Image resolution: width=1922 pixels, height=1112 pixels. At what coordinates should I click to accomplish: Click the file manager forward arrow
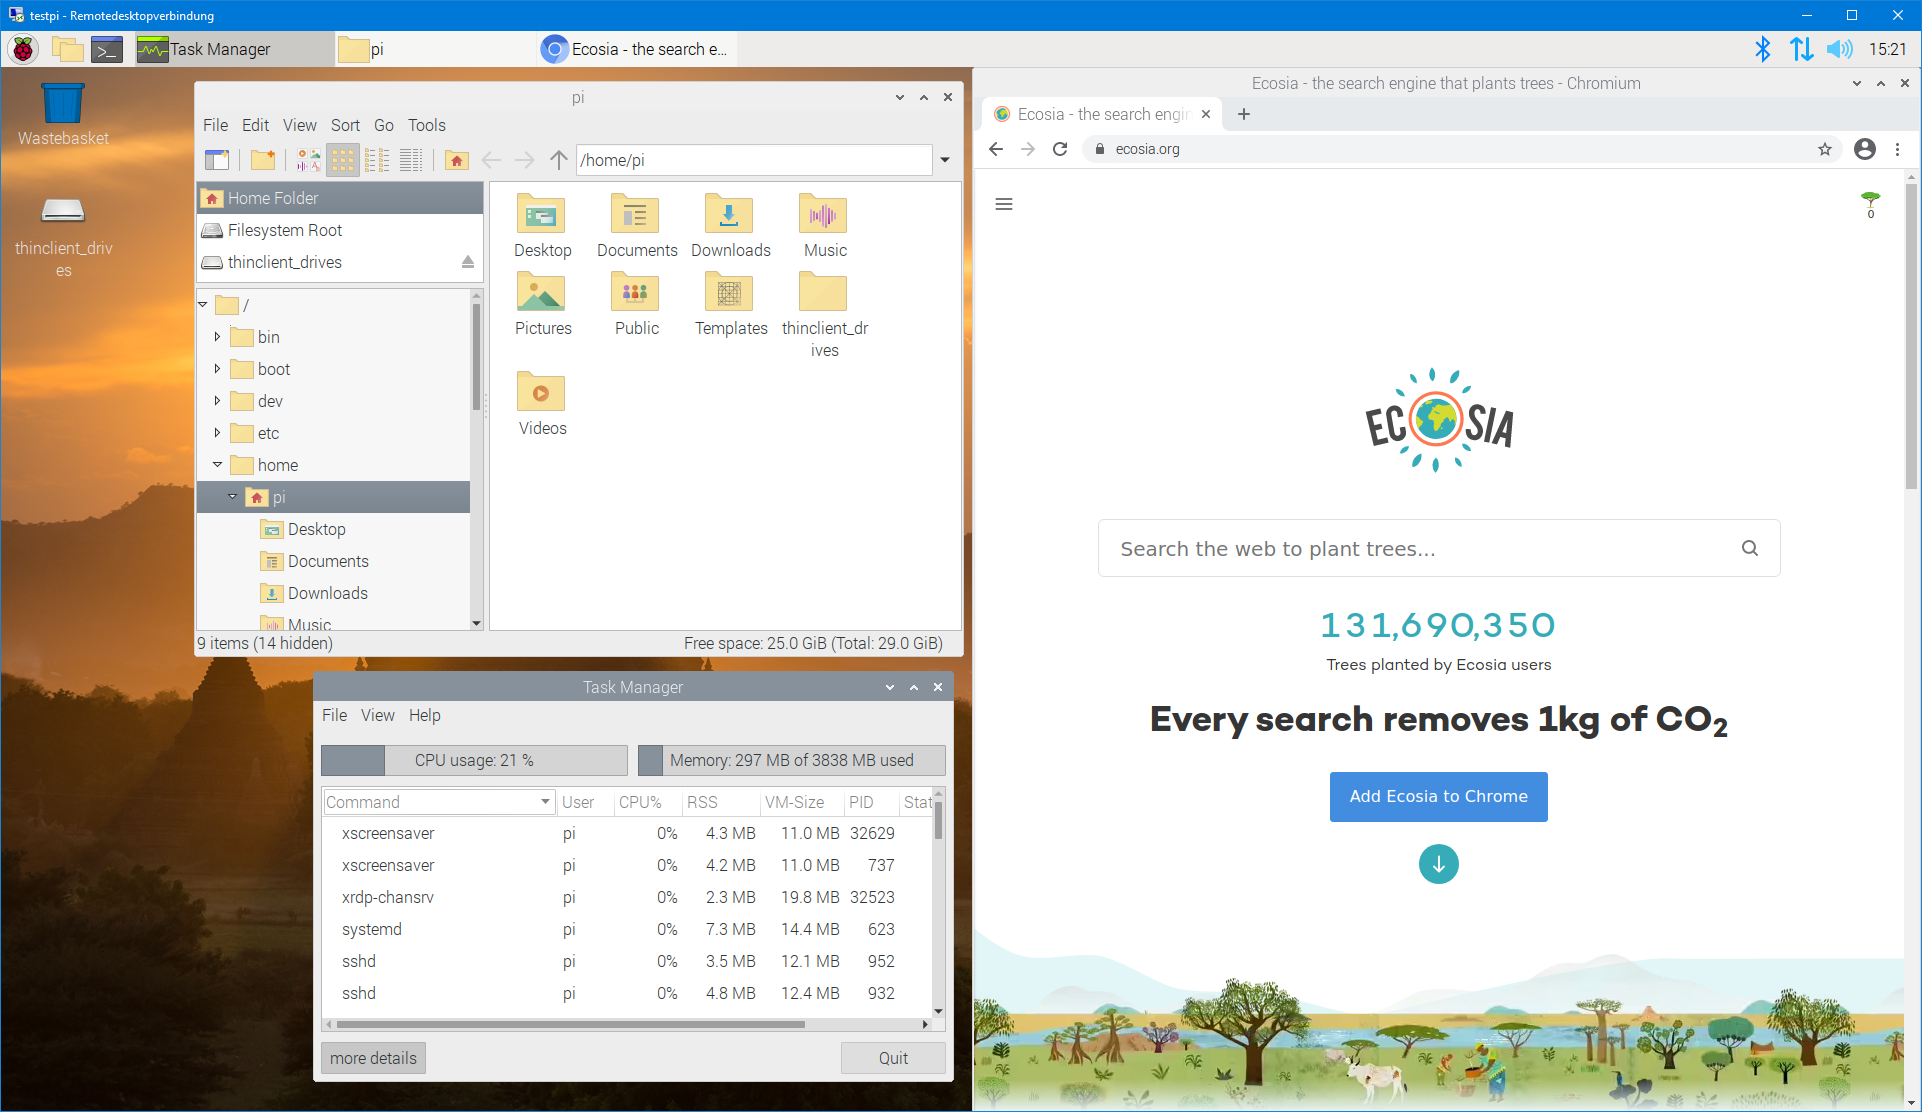(524, 160)
